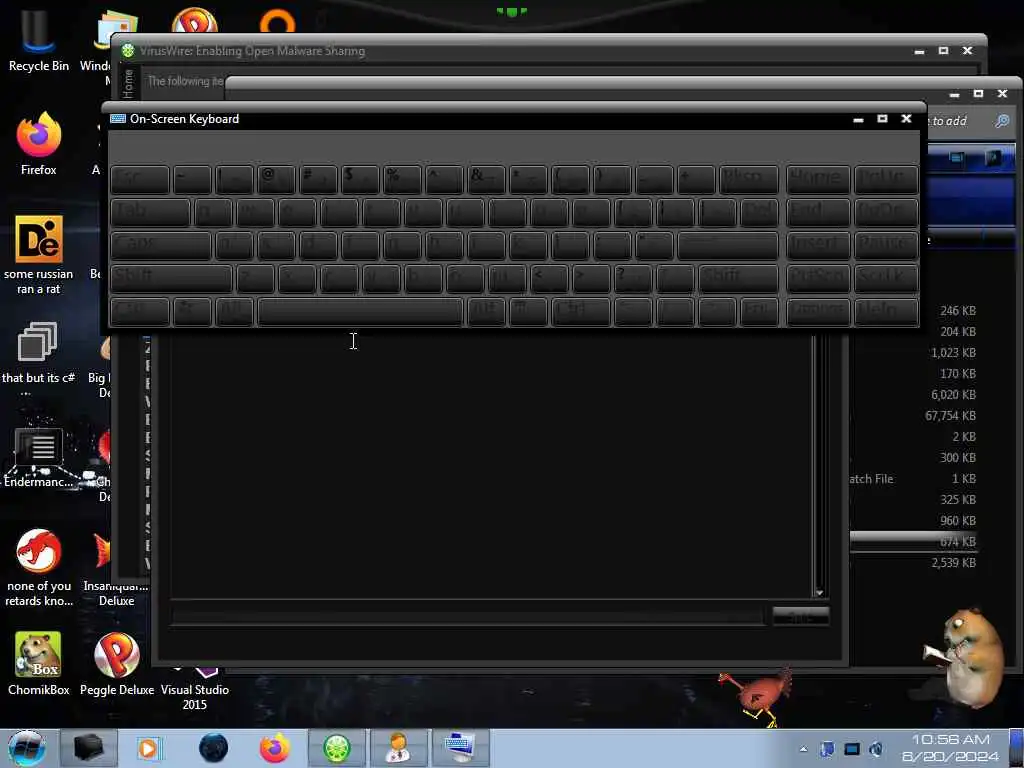Image resolution: width=1024 pixels, height=768 pixels.
Task: Click the search magnifier icon beside 'to add'
Action: click(x=1002, y=121)
